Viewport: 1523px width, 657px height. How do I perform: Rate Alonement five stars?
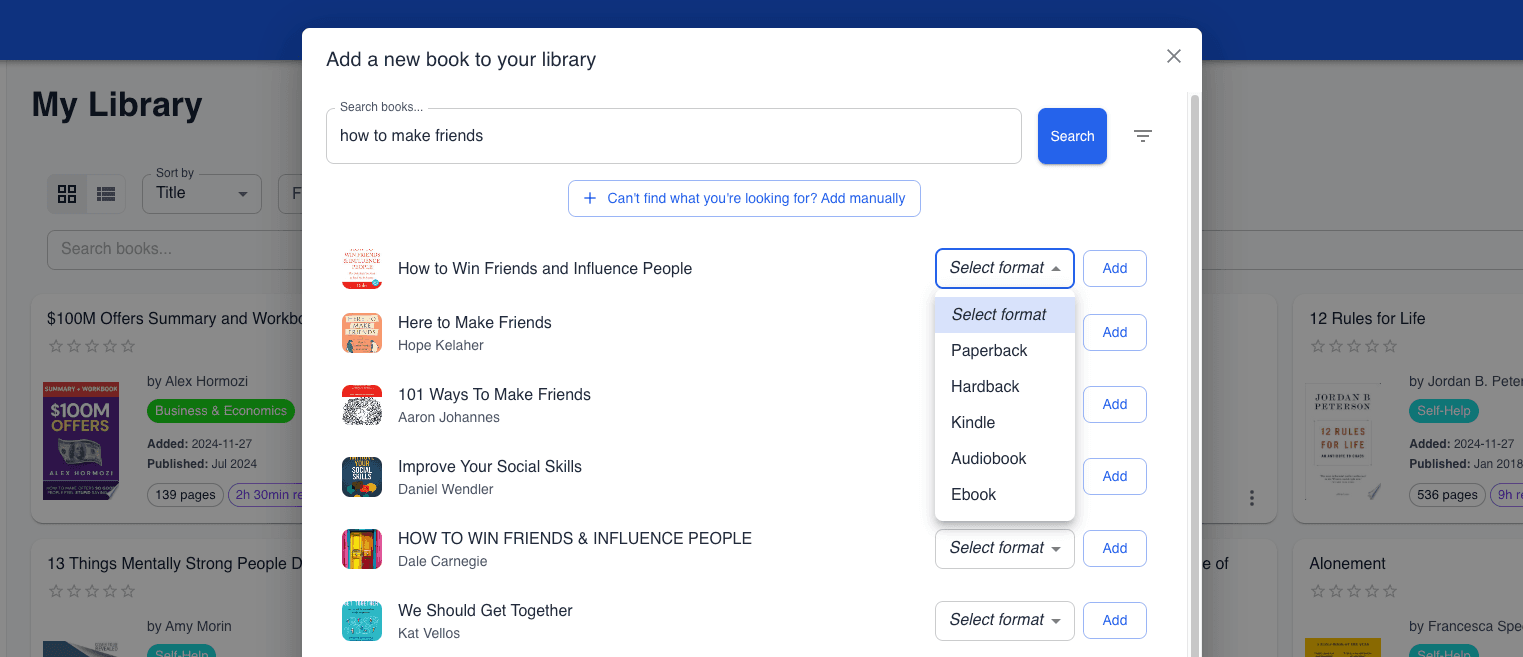point(1390,591)
